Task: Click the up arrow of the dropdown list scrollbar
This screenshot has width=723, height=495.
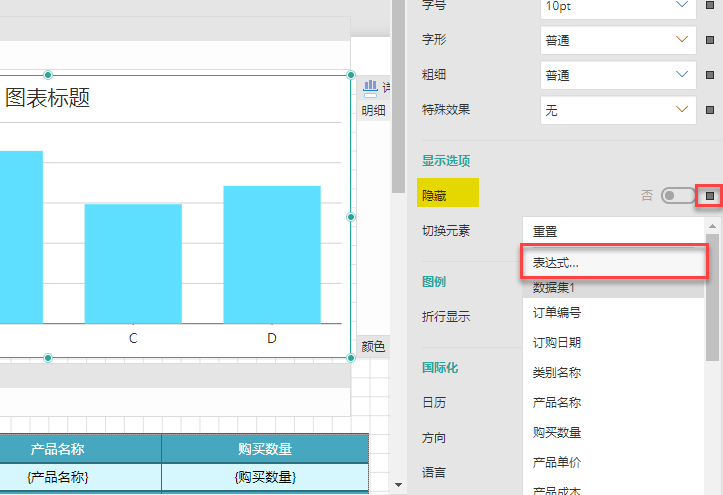Action: coord(713,227)
